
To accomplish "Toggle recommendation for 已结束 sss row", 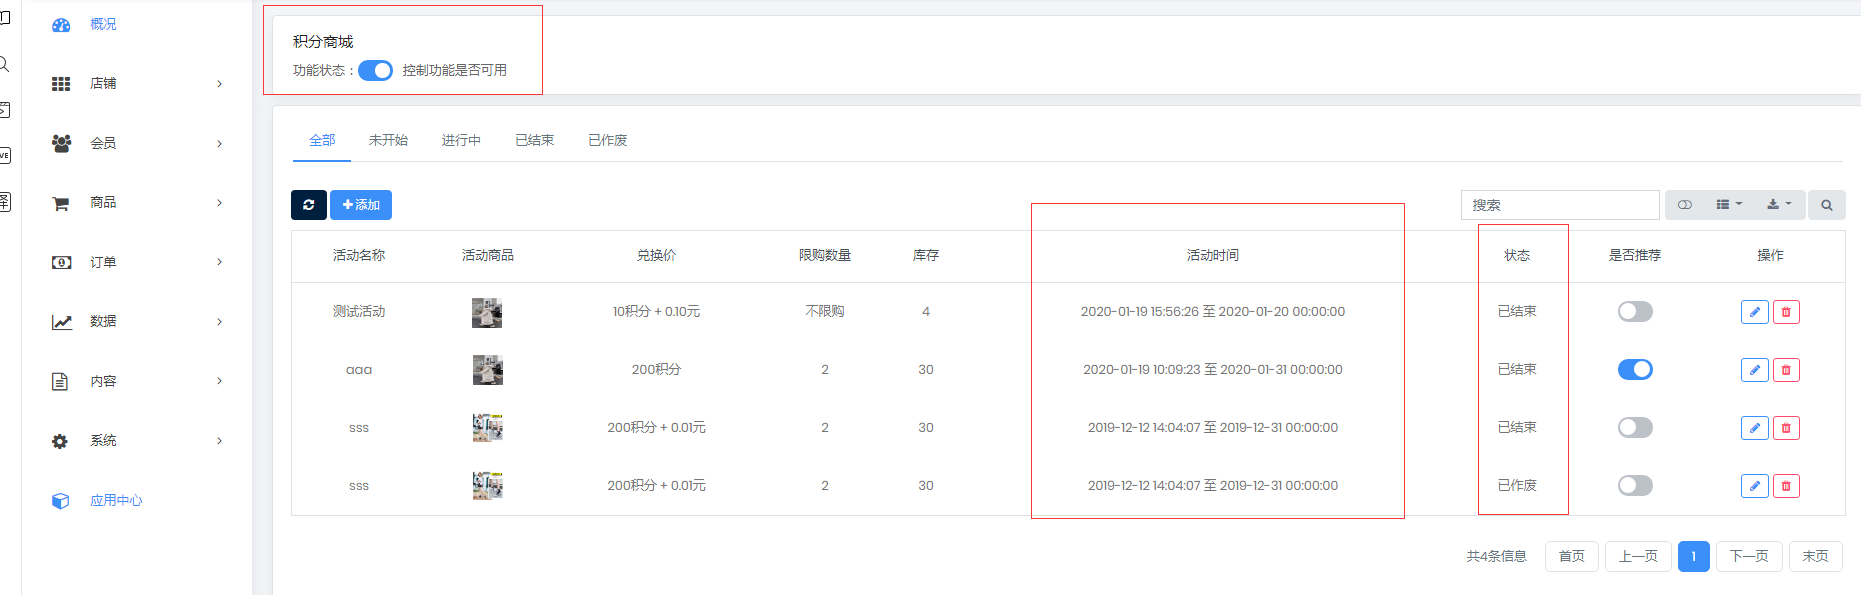I will pos(1635,428).
